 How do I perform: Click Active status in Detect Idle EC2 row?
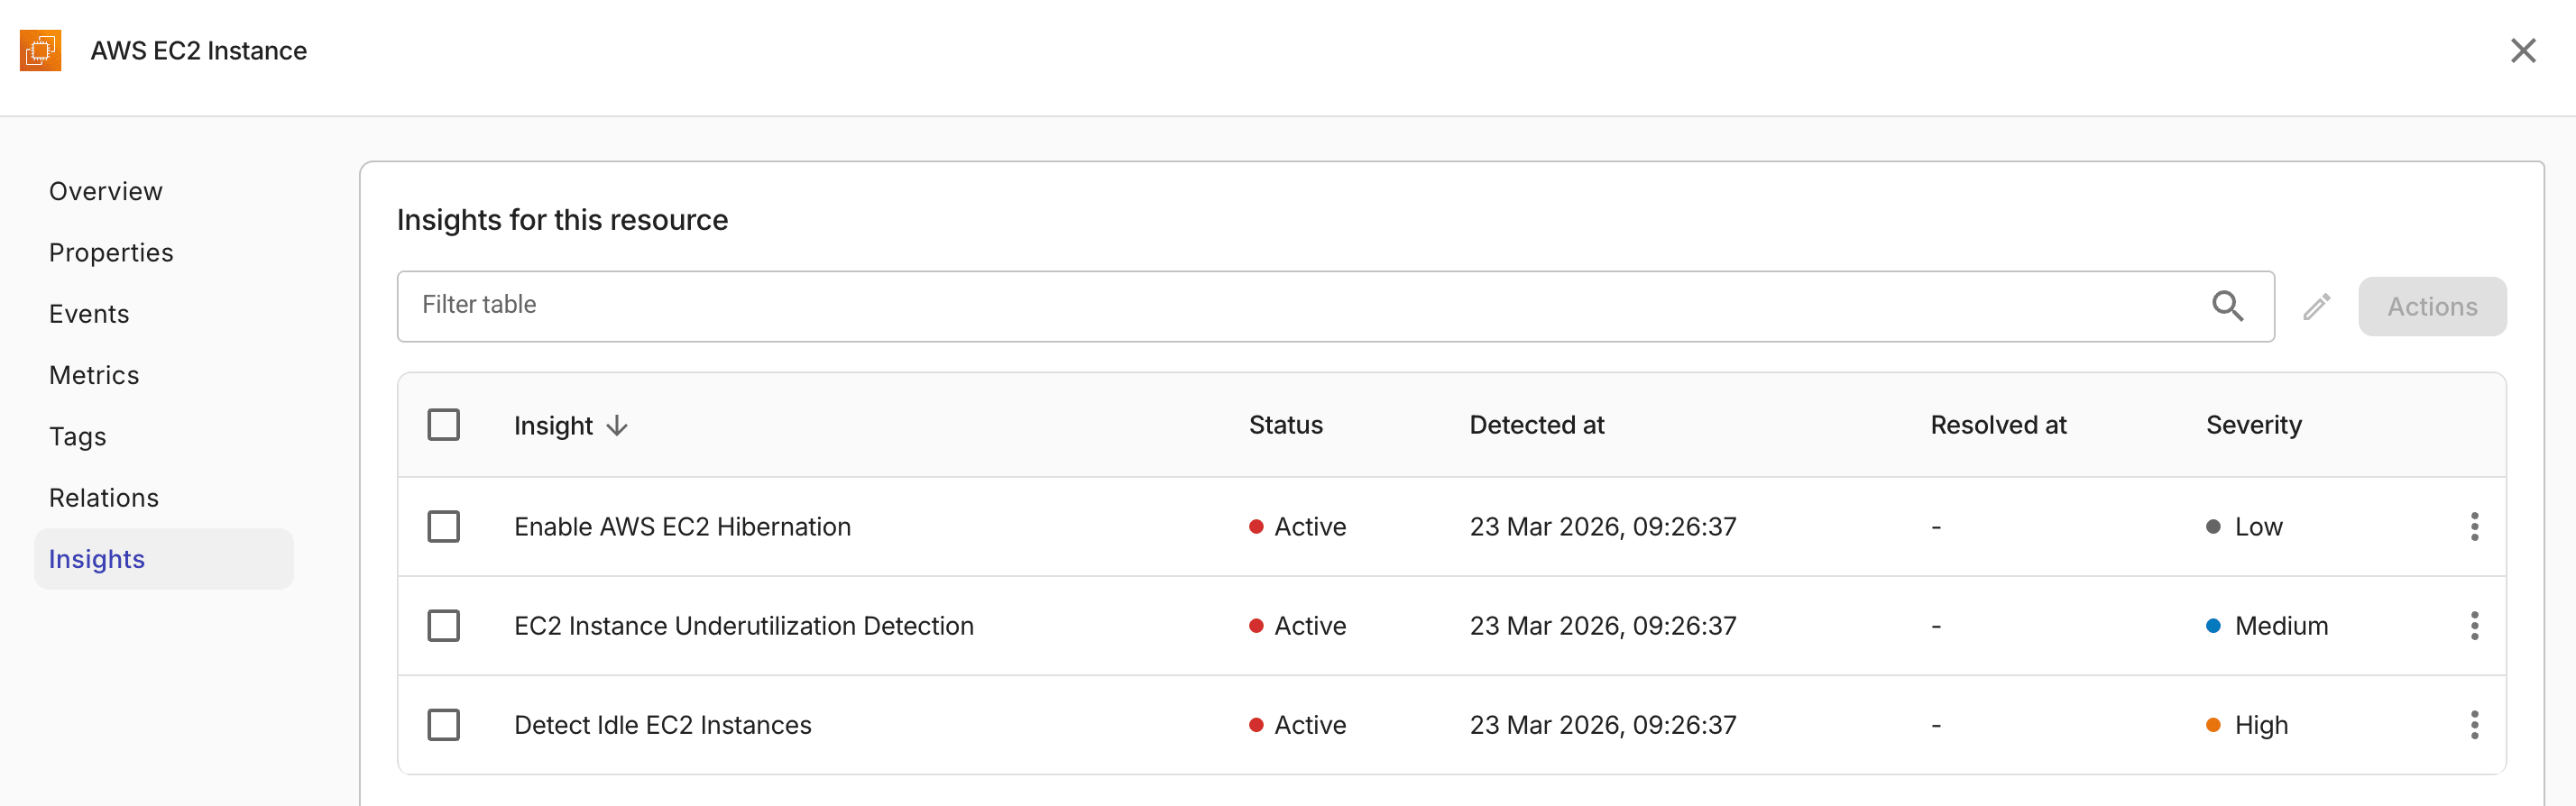pyautogui.click(x=1297, y=725)
